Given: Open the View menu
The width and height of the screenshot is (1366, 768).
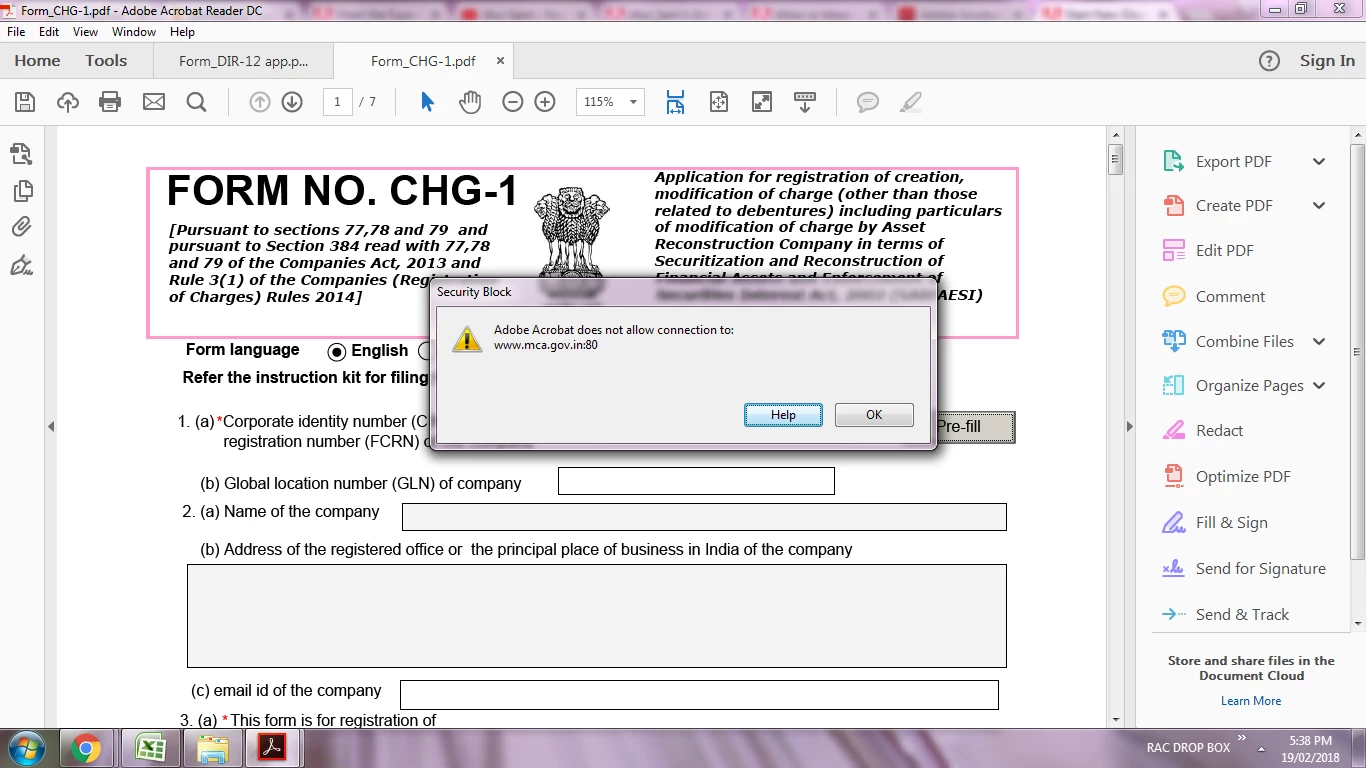Looking at the screenshot, I should tap(85, 32).
